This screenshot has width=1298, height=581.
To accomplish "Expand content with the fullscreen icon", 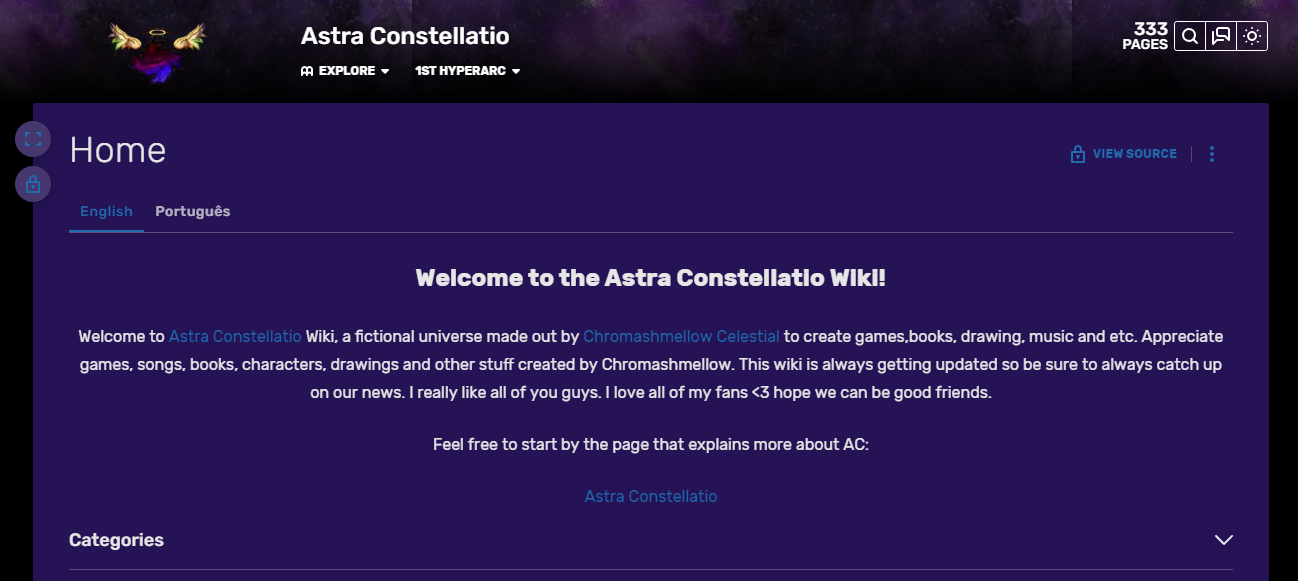I will 33,139.
